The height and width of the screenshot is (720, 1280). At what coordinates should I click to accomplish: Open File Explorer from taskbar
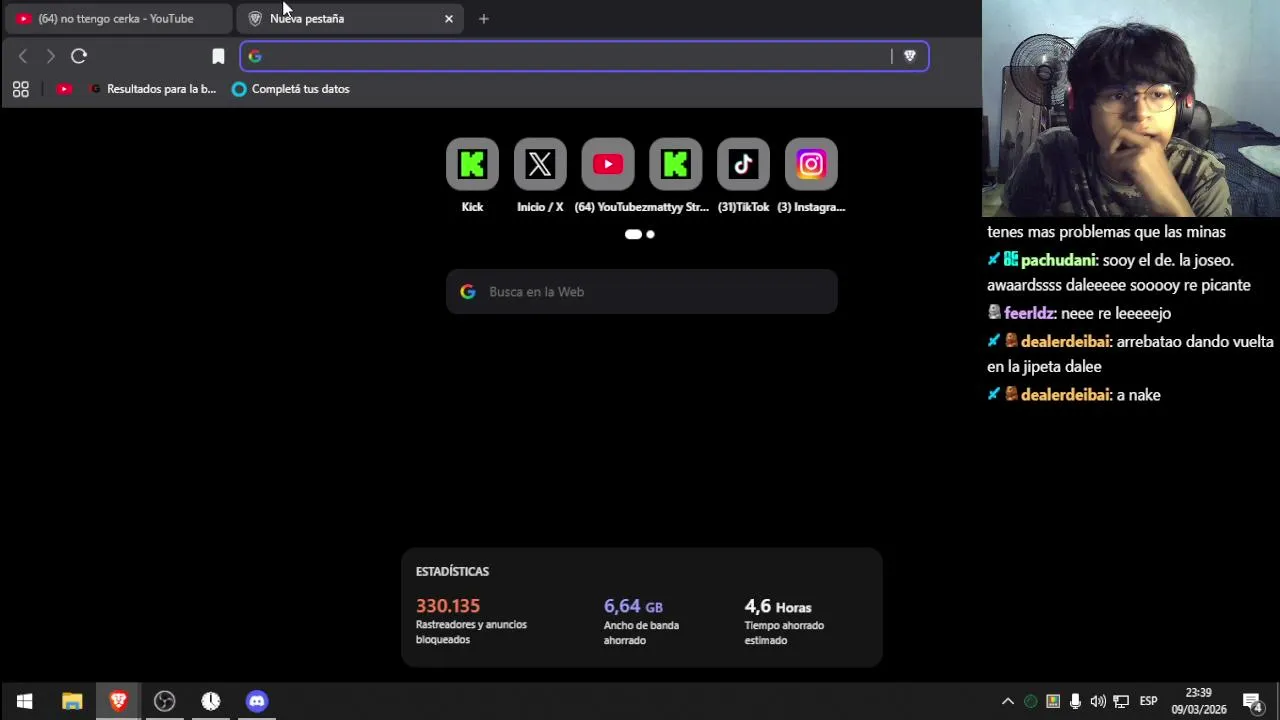pos(72,701)
